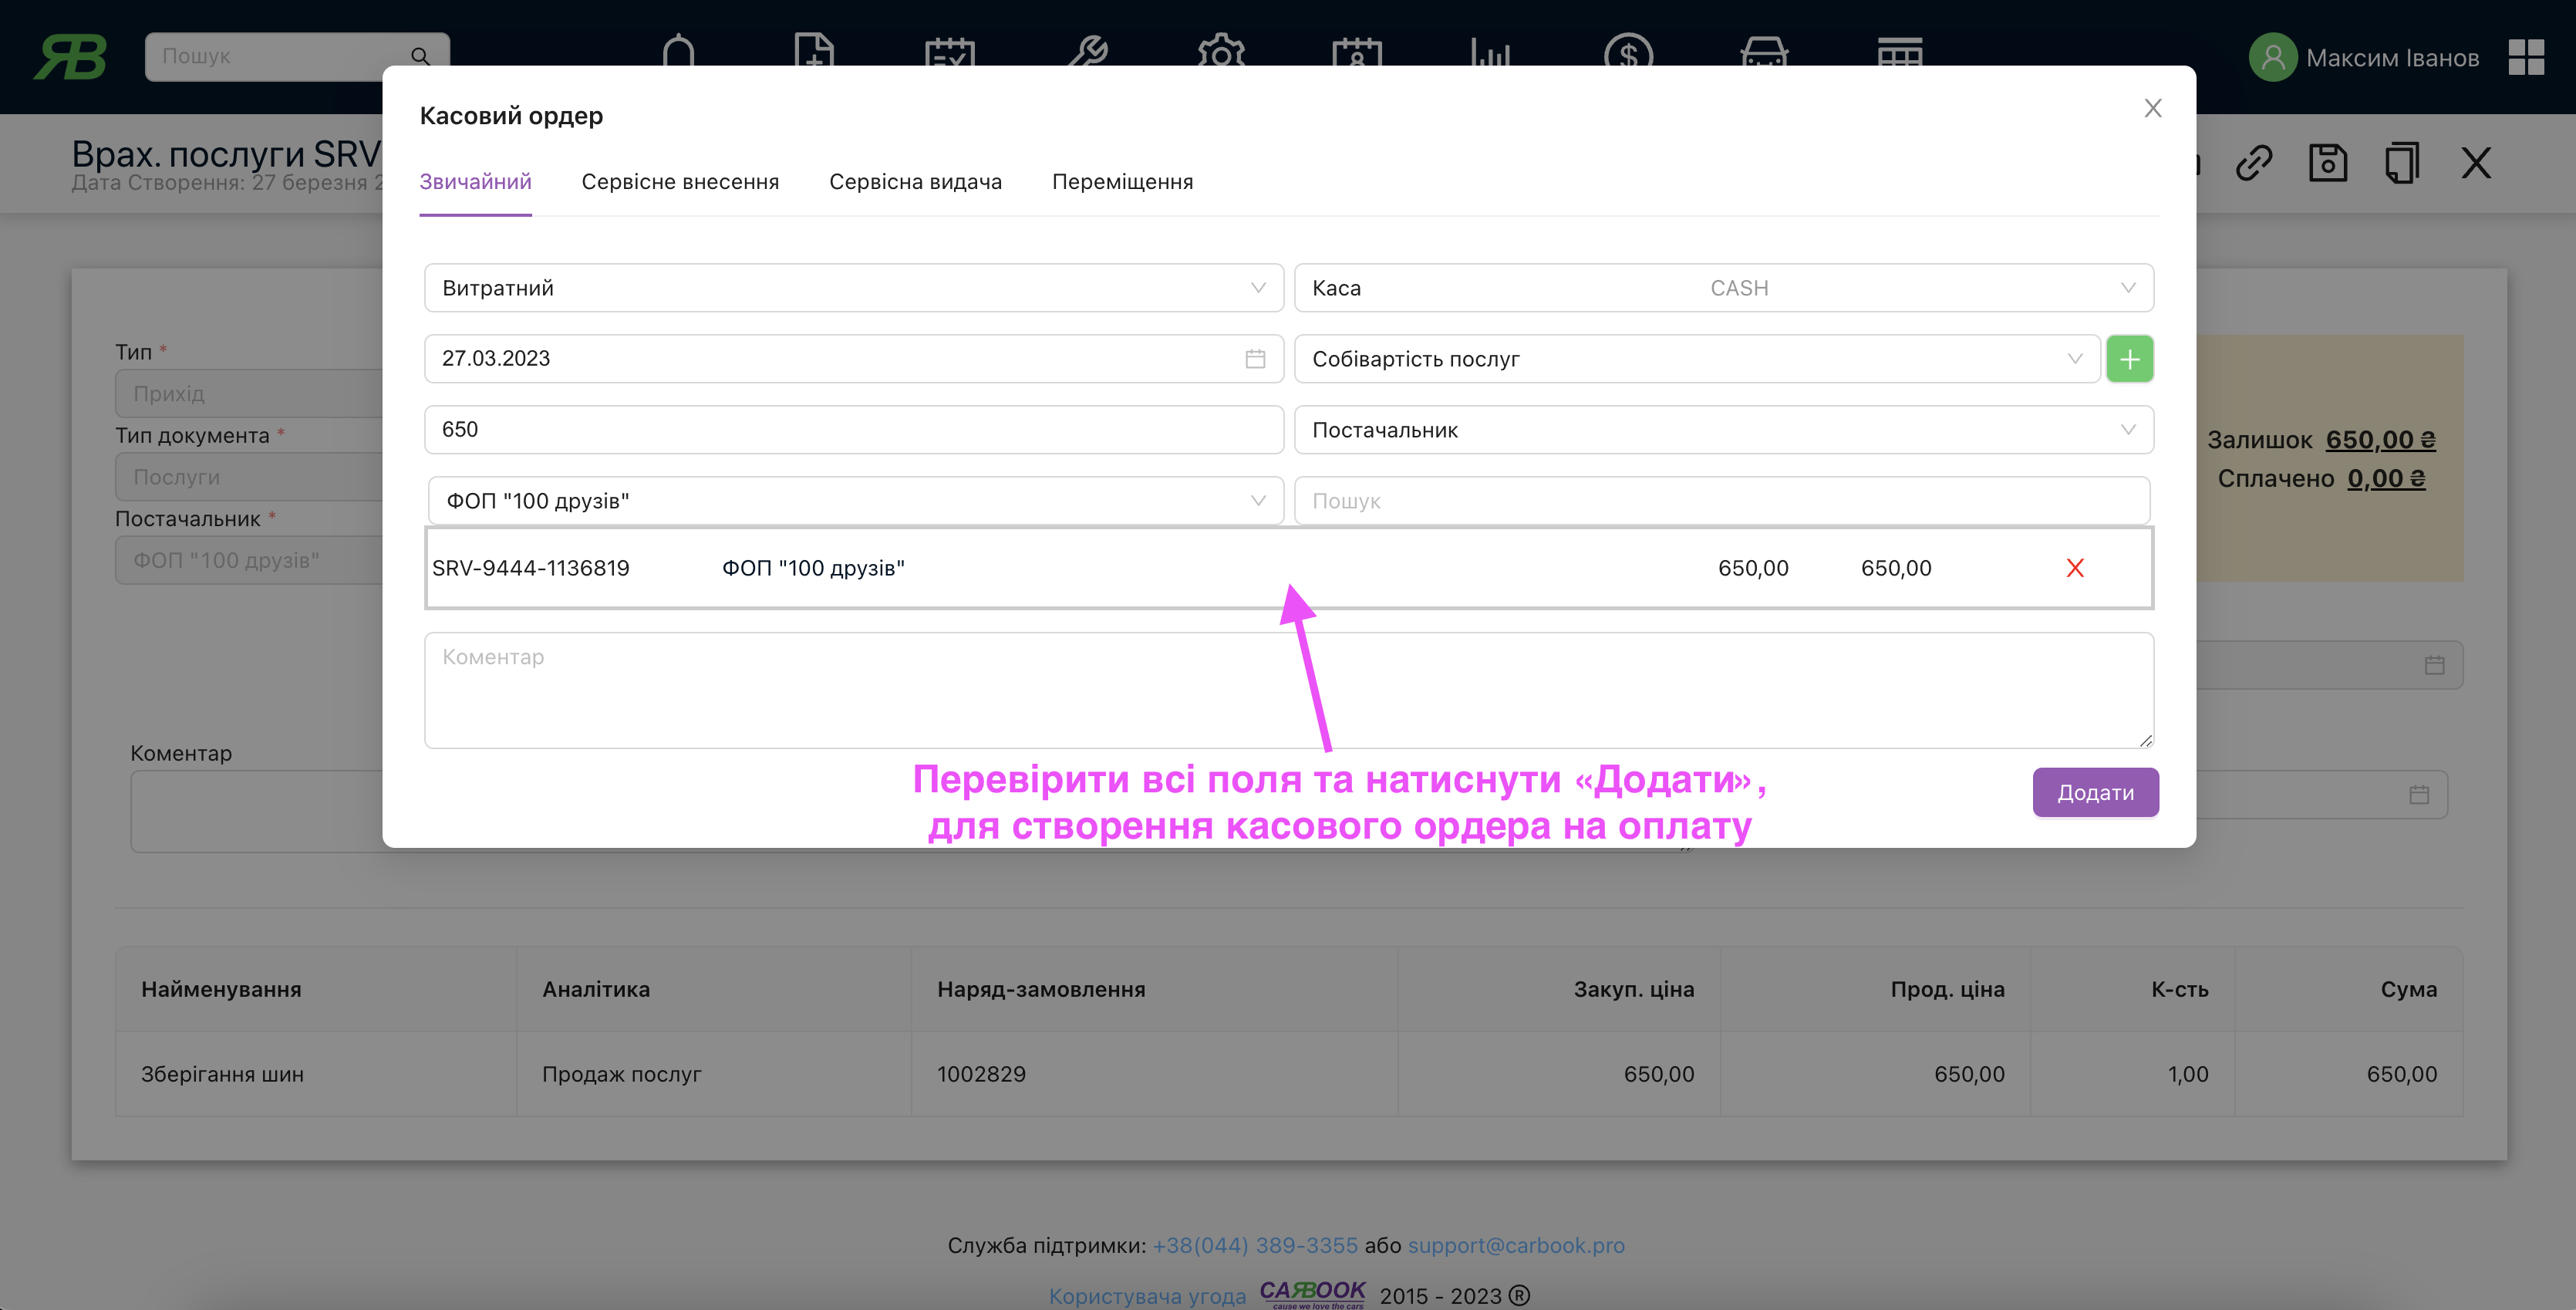The height and width of the screenshot is (1310, 2576).
Task: Click the save diskette icon in header
Action: (x=2327, y=162)
